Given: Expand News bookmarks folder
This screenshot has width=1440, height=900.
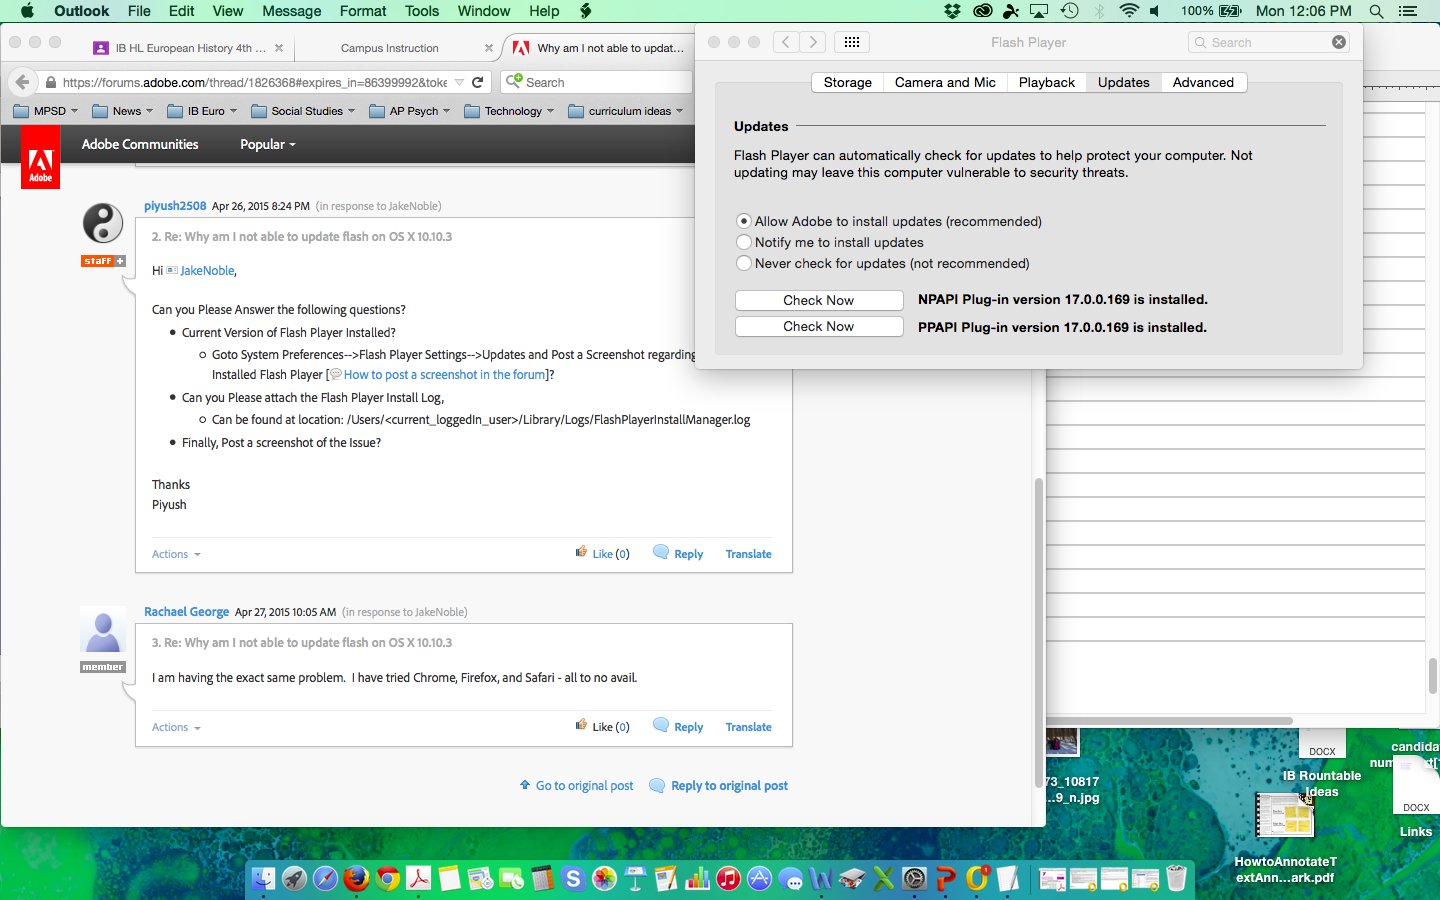Looking at the screenshot, I should pos(122,111).
